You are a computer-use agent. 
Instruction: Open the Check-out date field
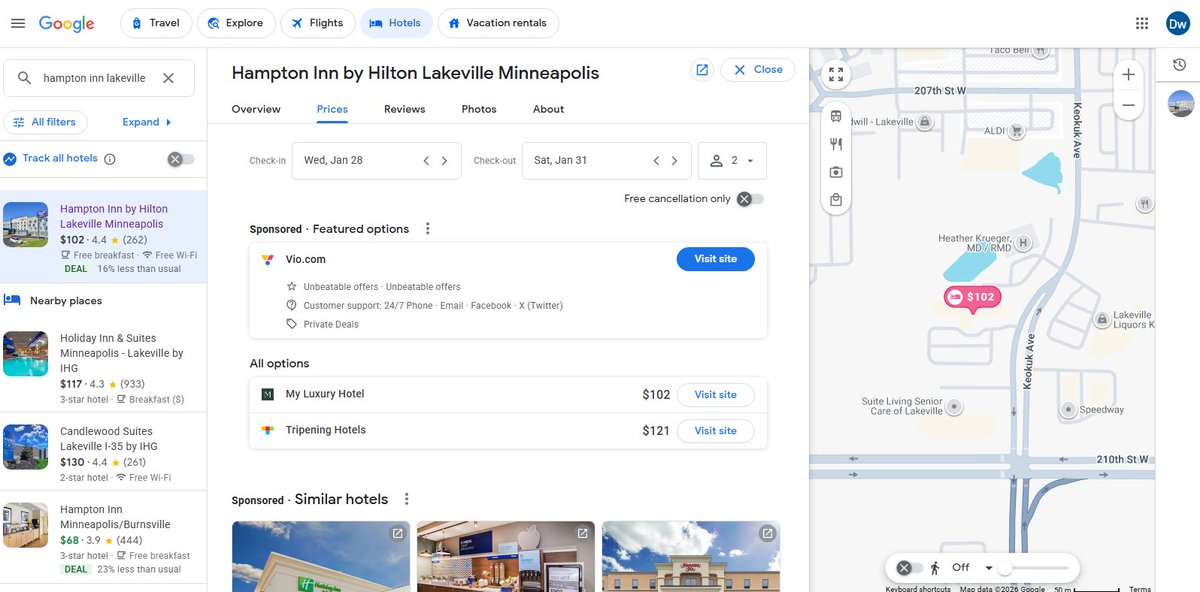tap(606, 161)
